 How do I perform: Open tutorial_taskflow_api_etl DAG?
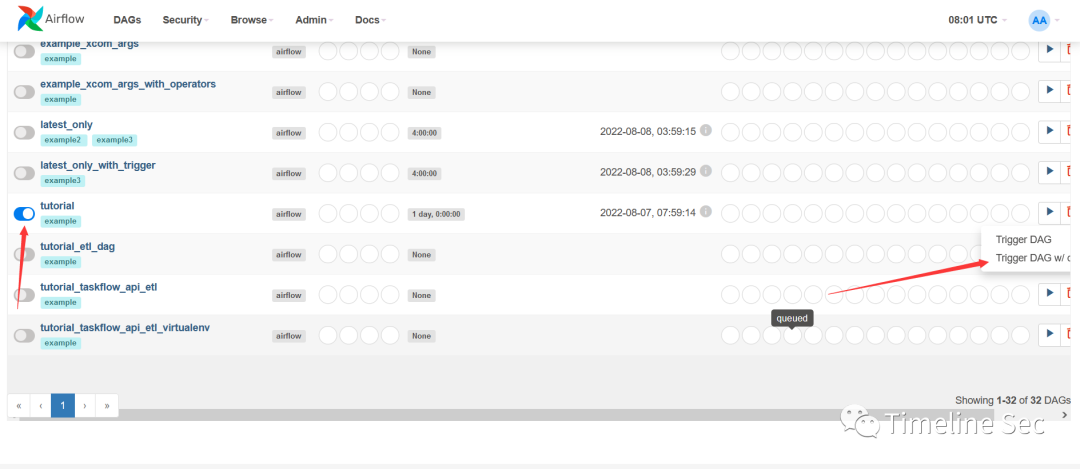[99, 286]
